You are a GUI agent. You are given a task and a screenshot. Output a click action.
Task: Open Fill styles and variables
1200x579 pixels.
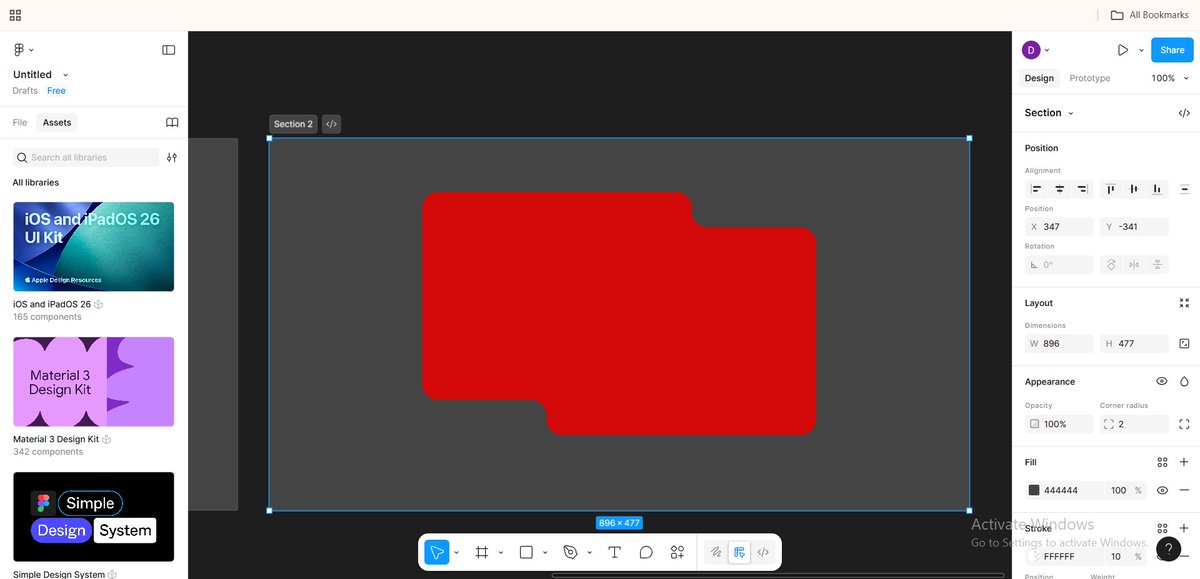pos(1162,462)
